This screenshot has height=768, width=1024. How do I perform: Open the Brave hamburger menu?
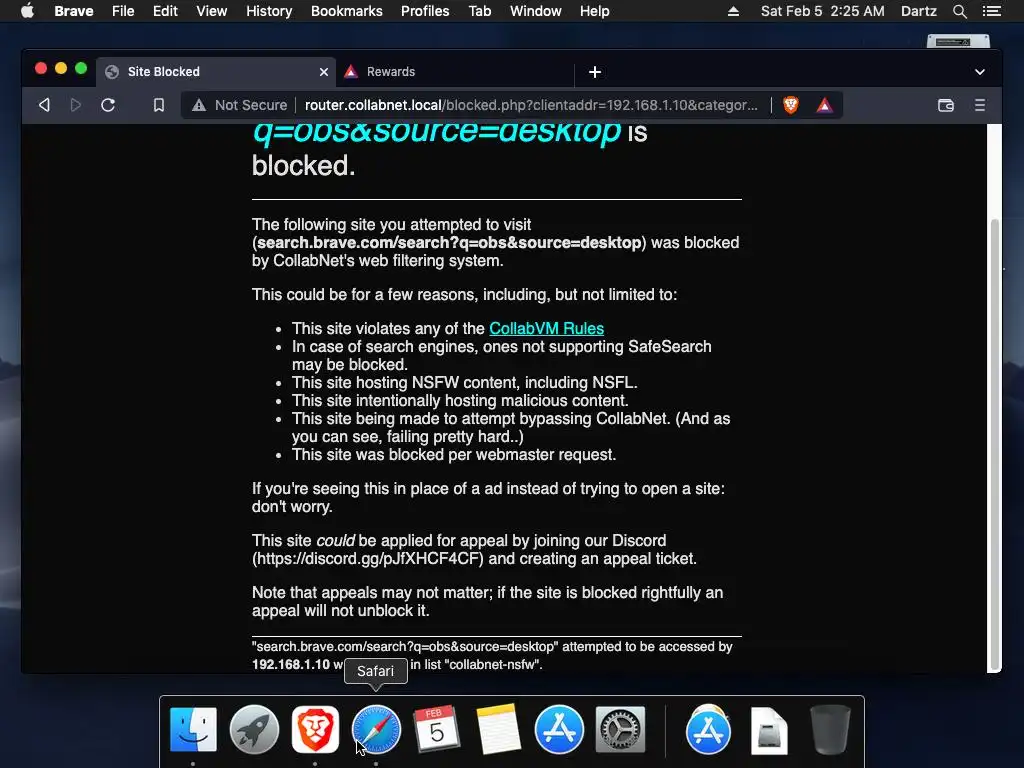point(980,105)
